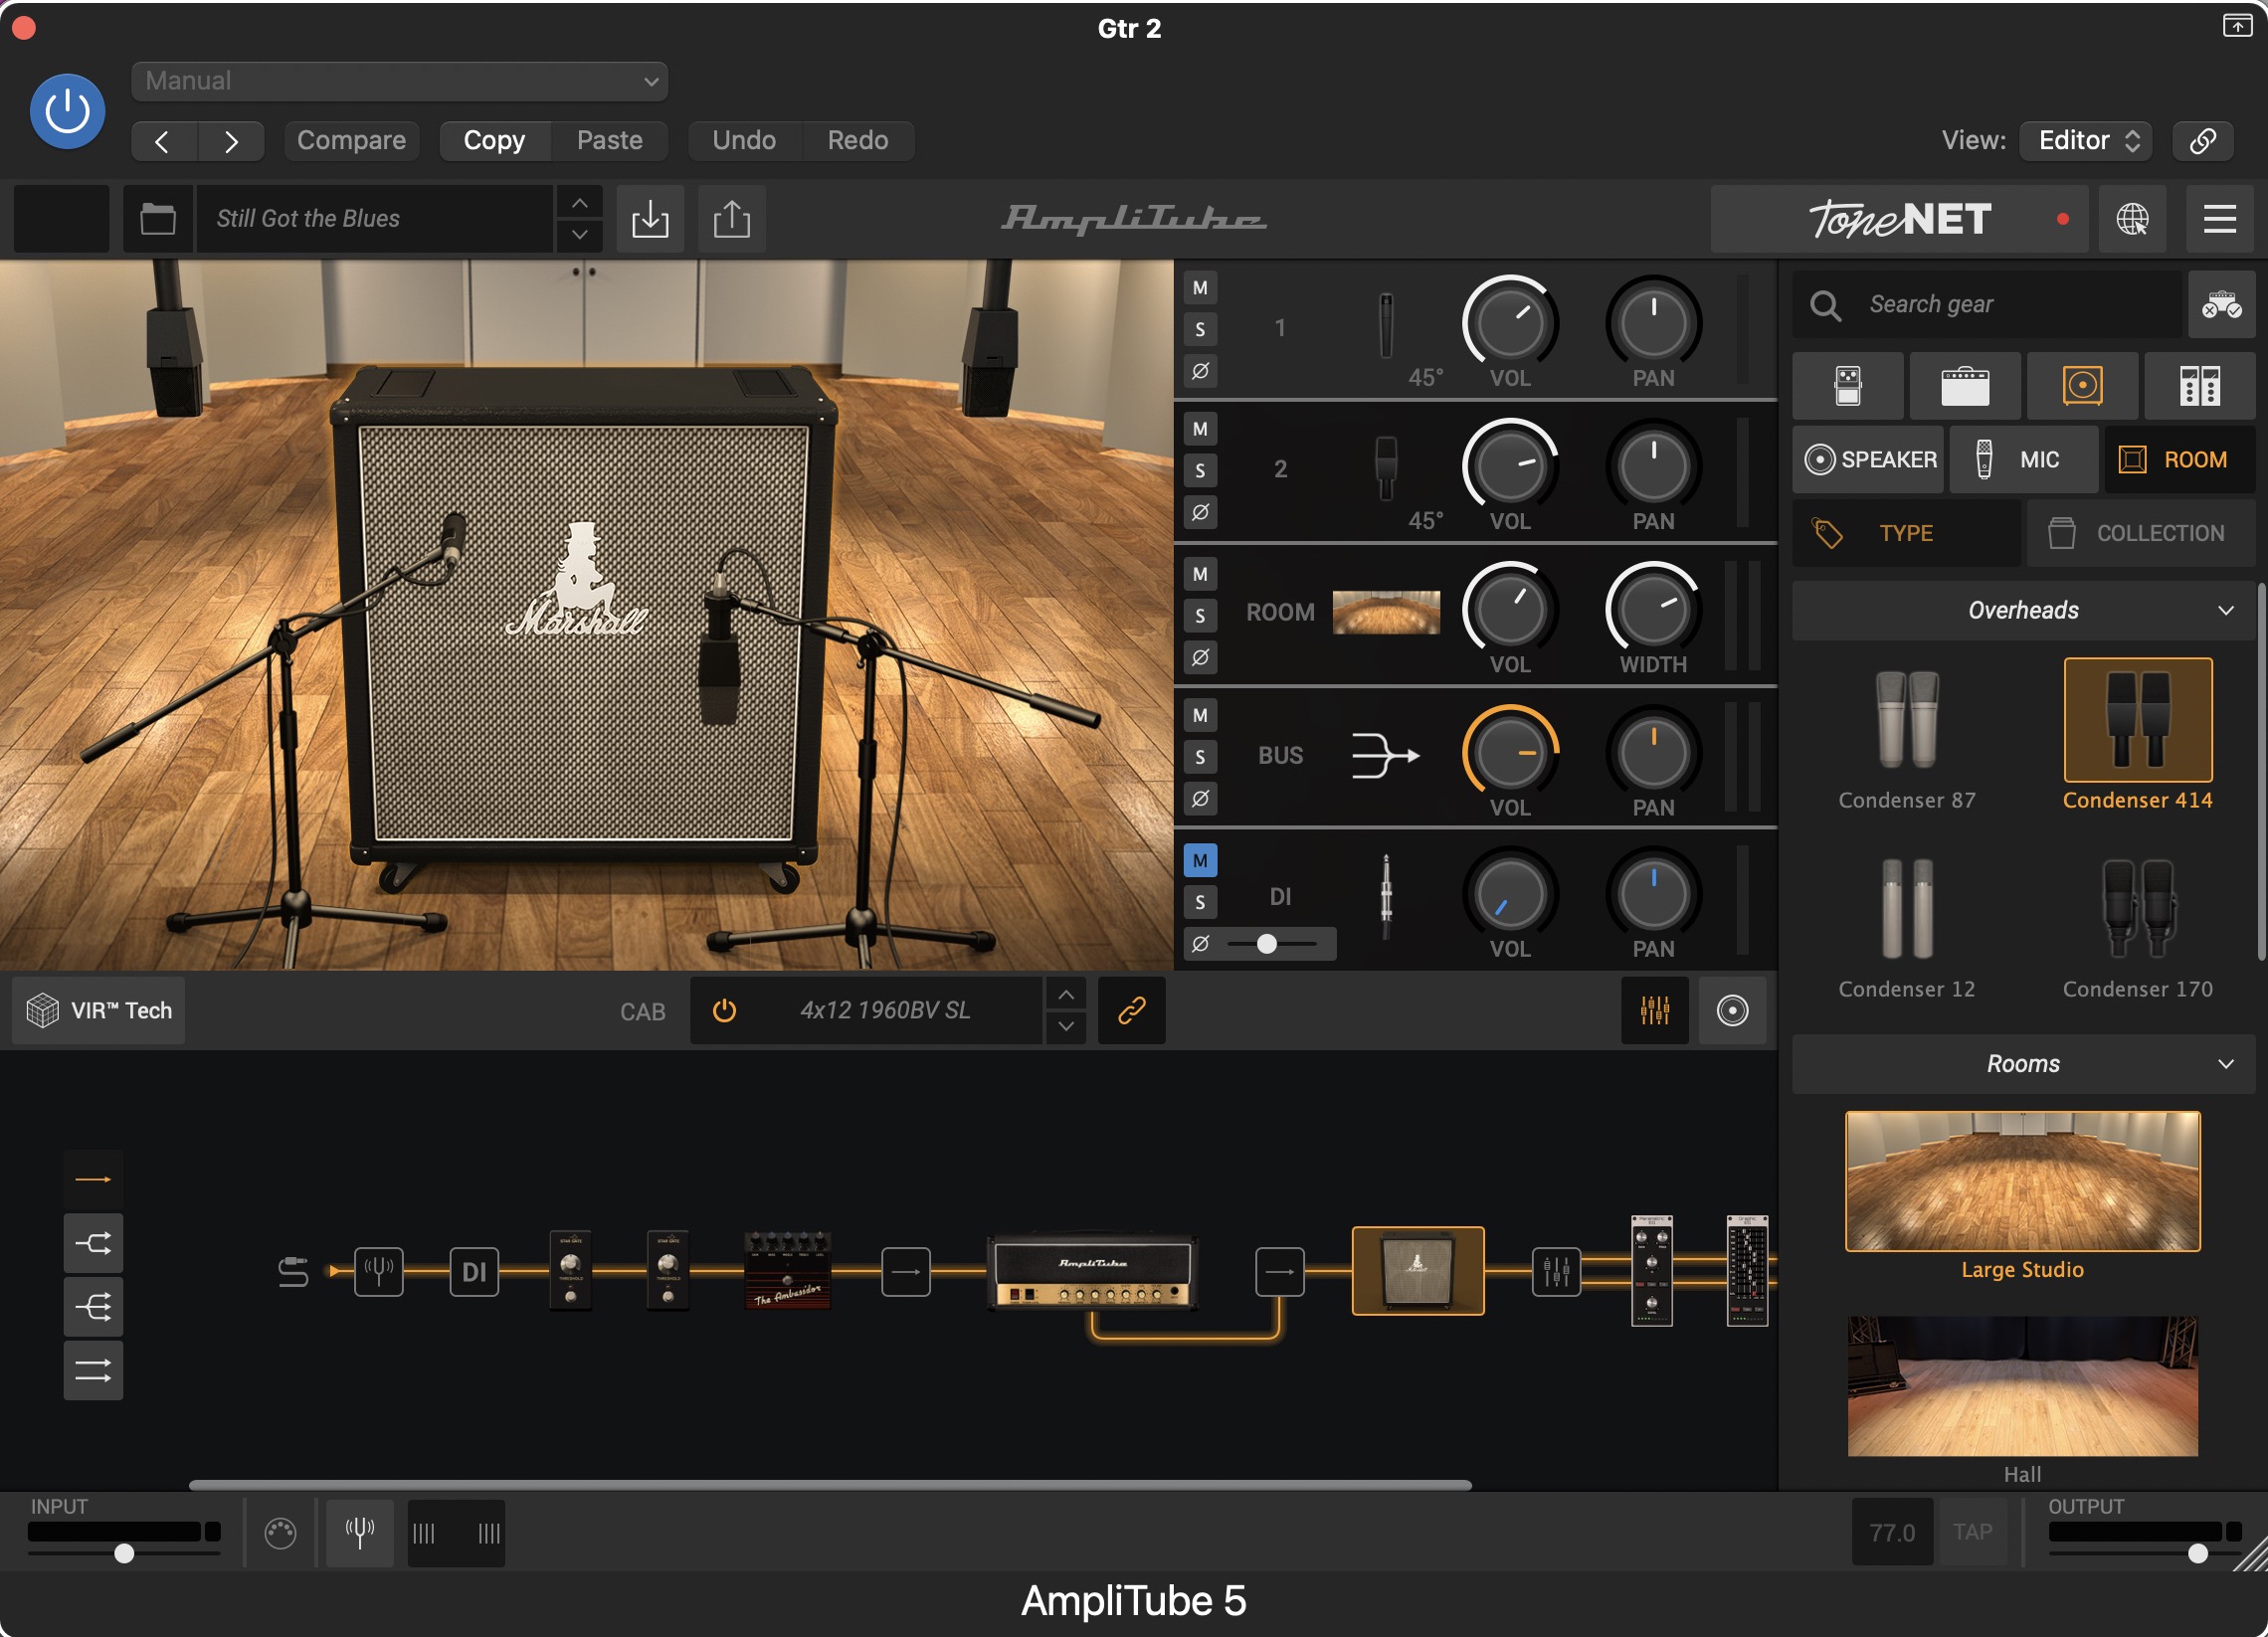Open the preset browser folder icon
2268x1637 pixels.
pos(158,218)
